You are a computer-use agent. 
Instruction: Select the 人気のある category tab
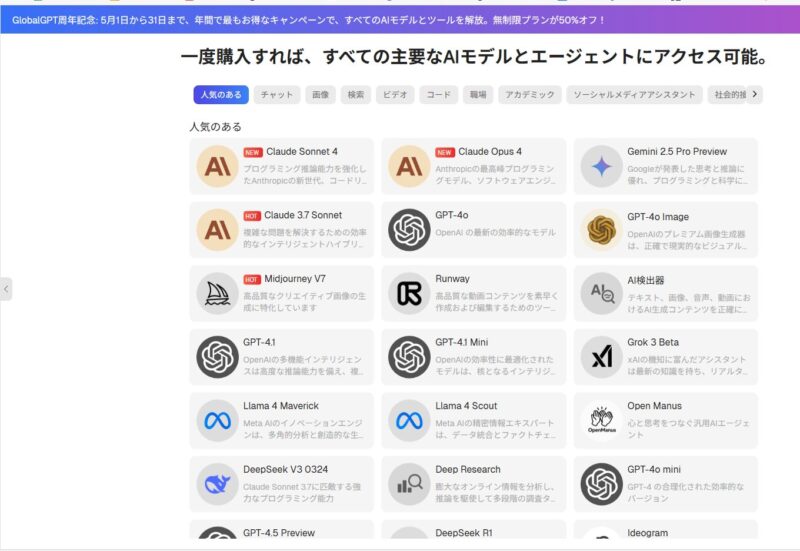click(x=221, y=94)
